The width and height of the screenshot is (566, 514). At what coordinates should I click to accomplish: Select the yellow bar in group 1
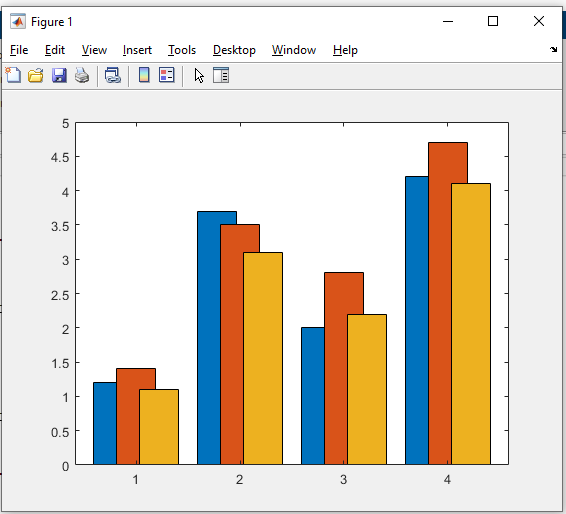[x=159, y=427]
